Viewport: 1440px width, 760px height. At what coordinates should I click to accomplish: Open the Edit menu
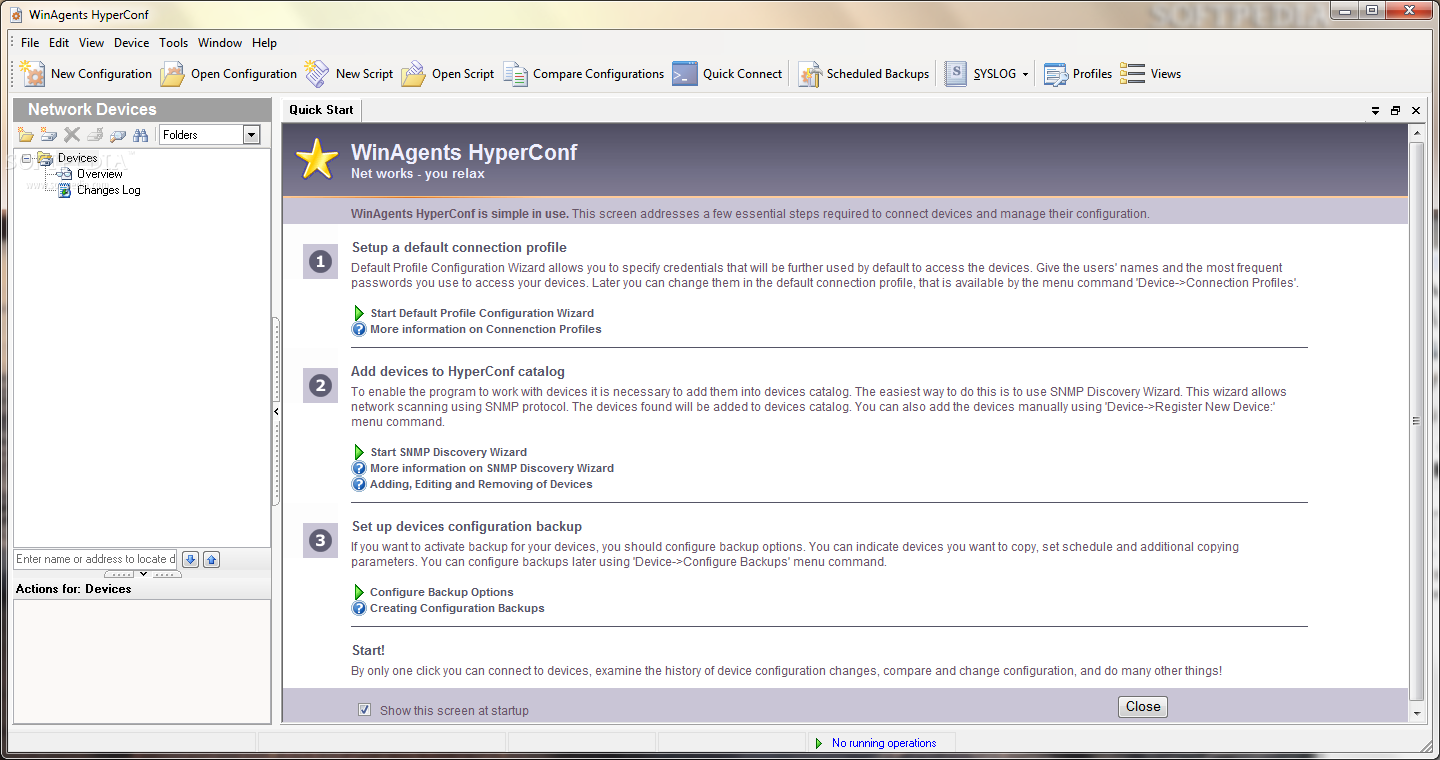tap(59, 43)
